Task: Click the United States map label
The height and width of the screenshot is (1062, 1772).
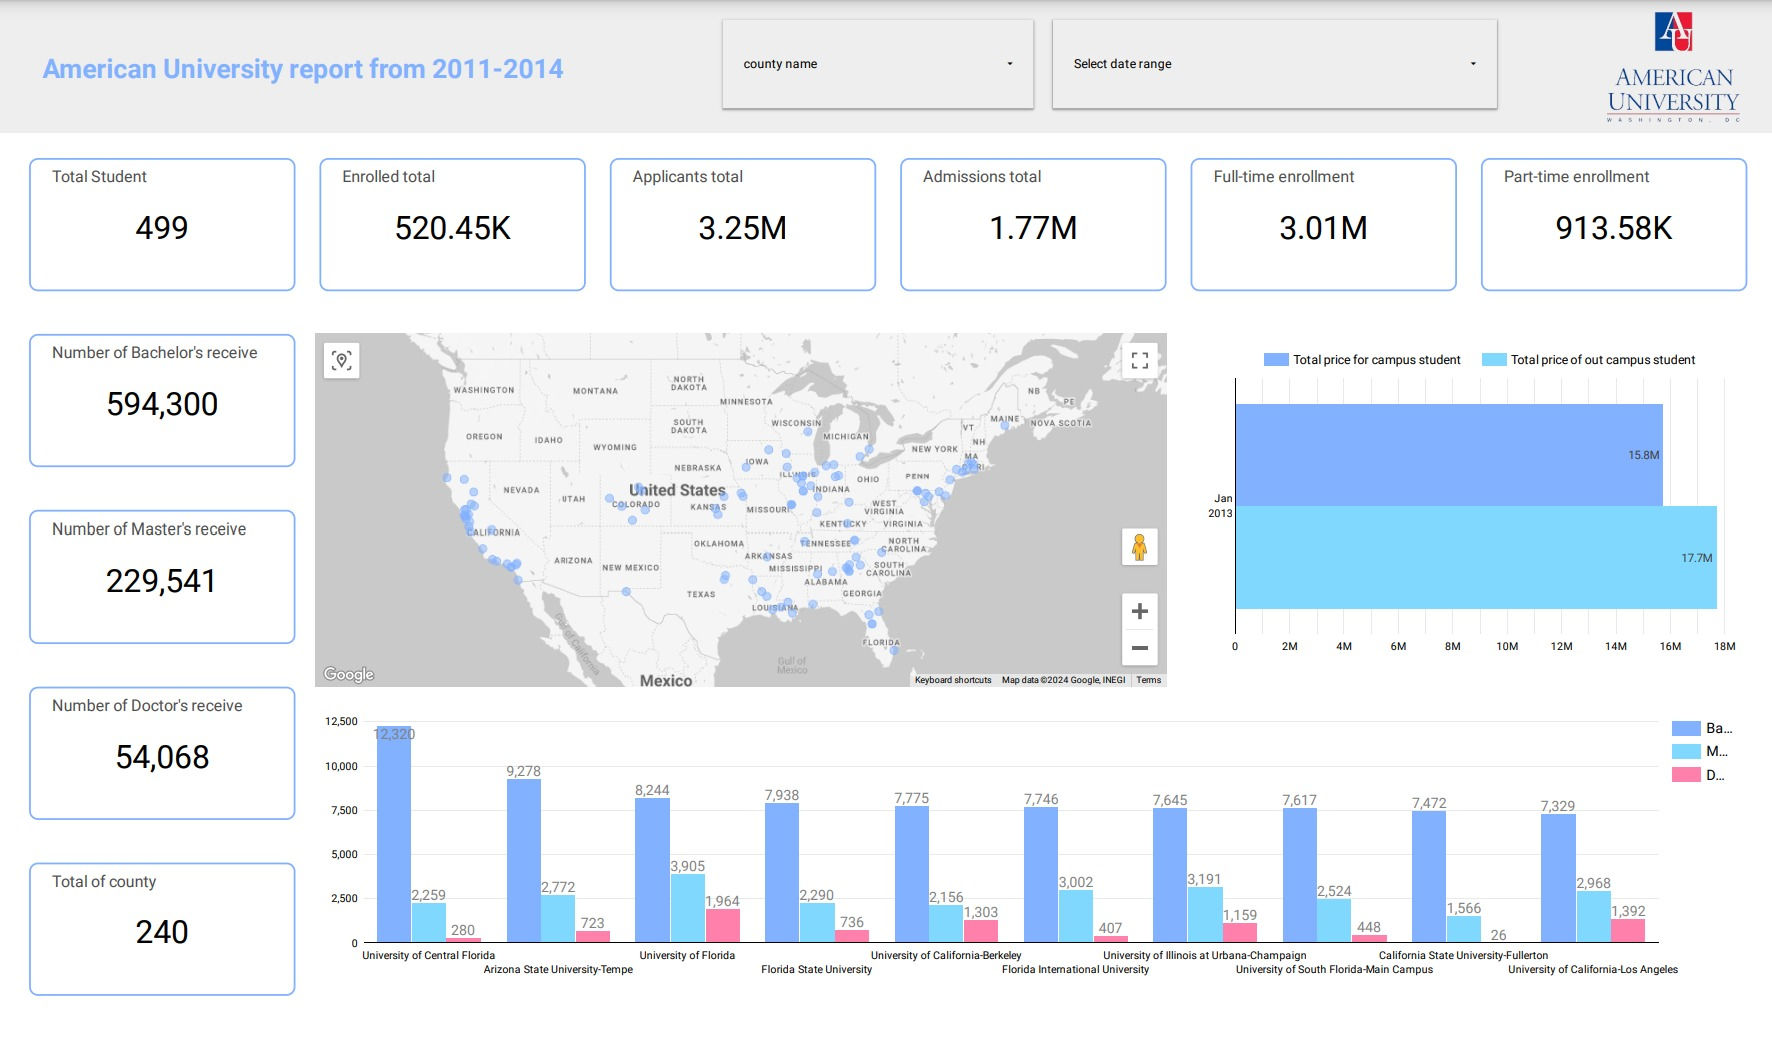Action: (x=677, y=490)
